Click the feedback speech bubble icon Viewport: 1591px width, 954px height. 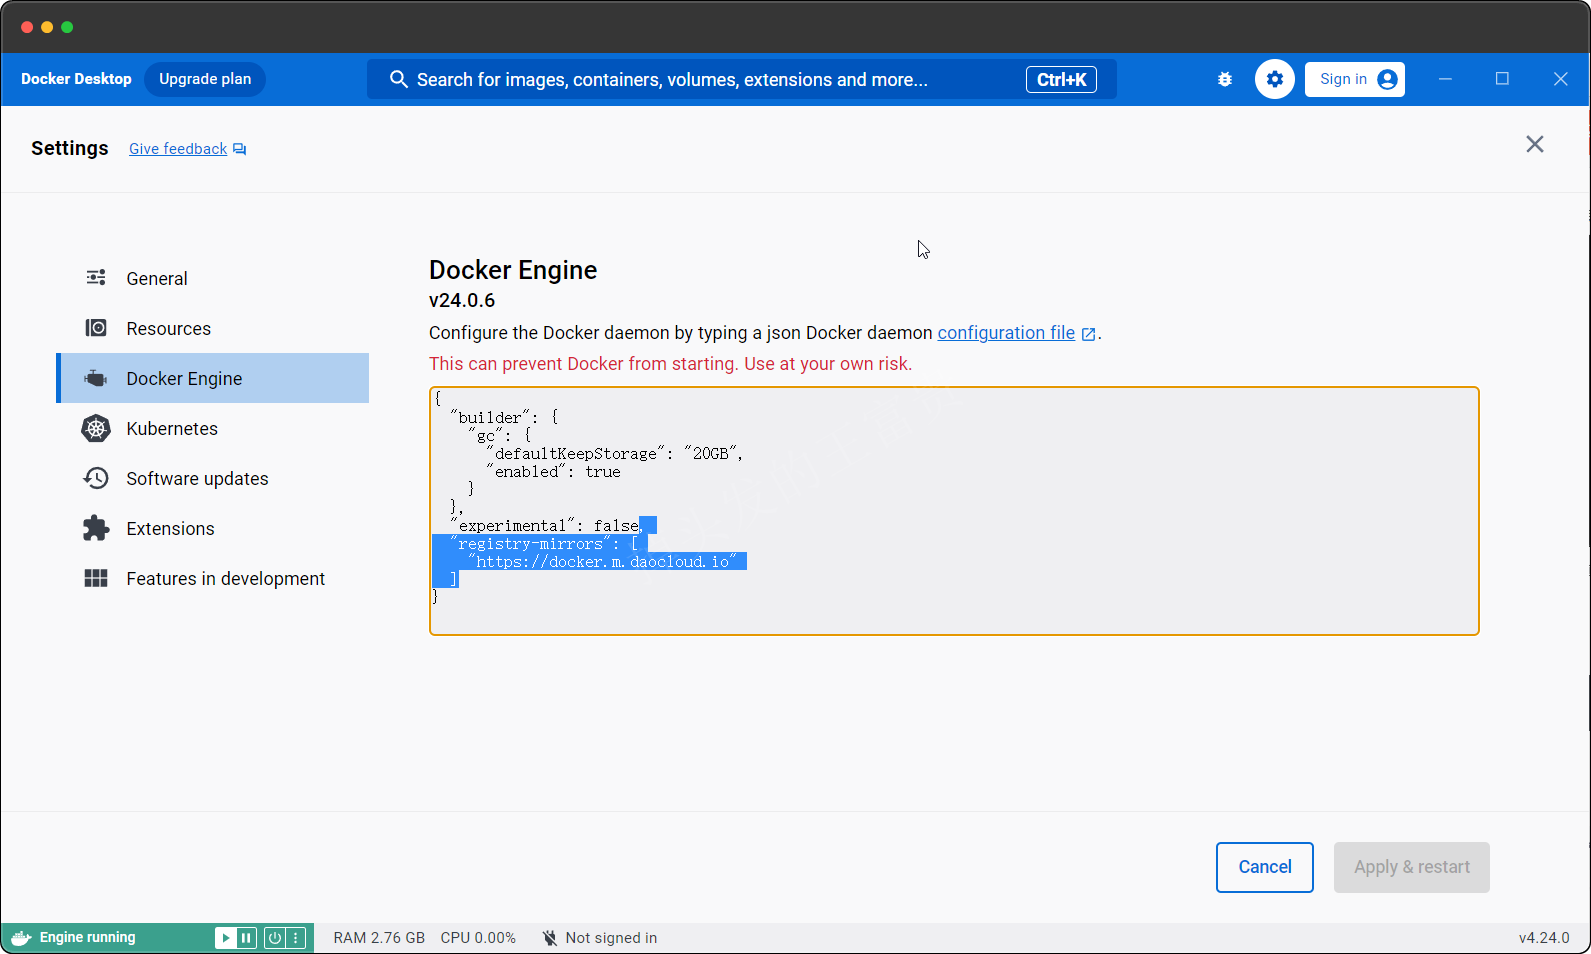[x=240, y=149]
